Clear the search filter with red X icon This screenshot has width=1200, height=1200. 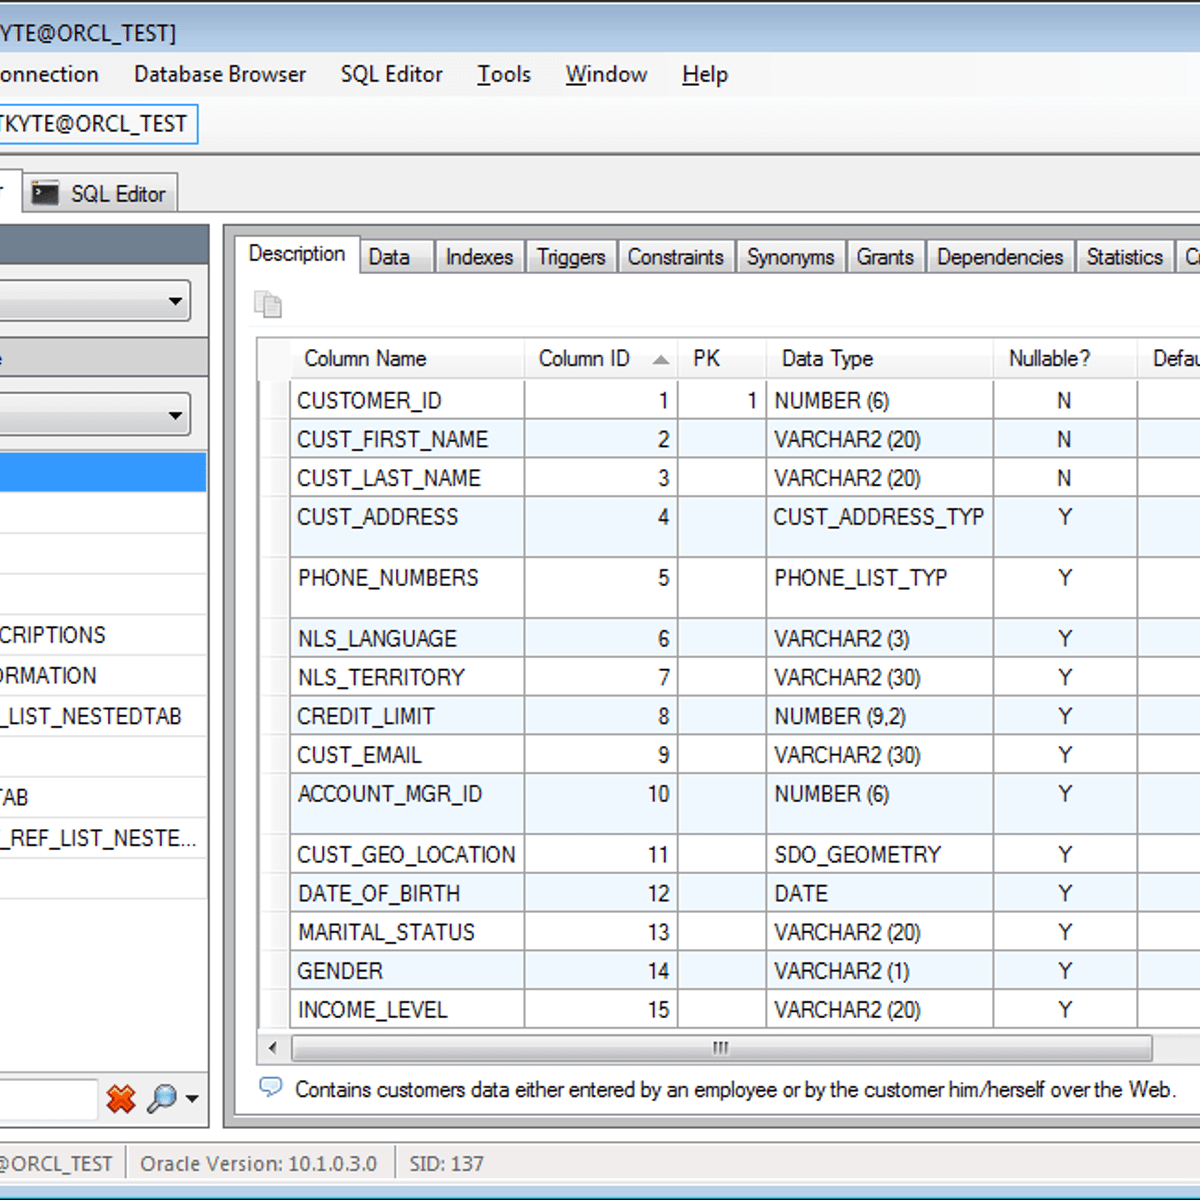pyautogui.click(x=121, y=1098)
